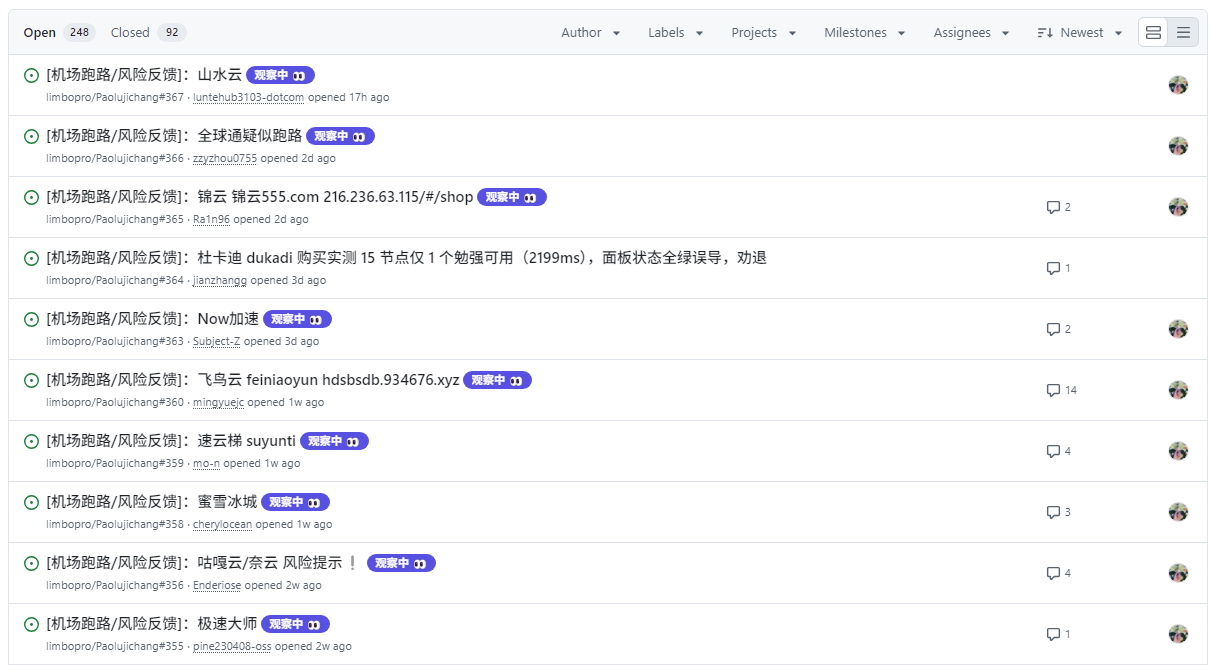Click assignee avatar on 咕嘎云/奈云 row

pyautogui.click(x=1178, y=573)
